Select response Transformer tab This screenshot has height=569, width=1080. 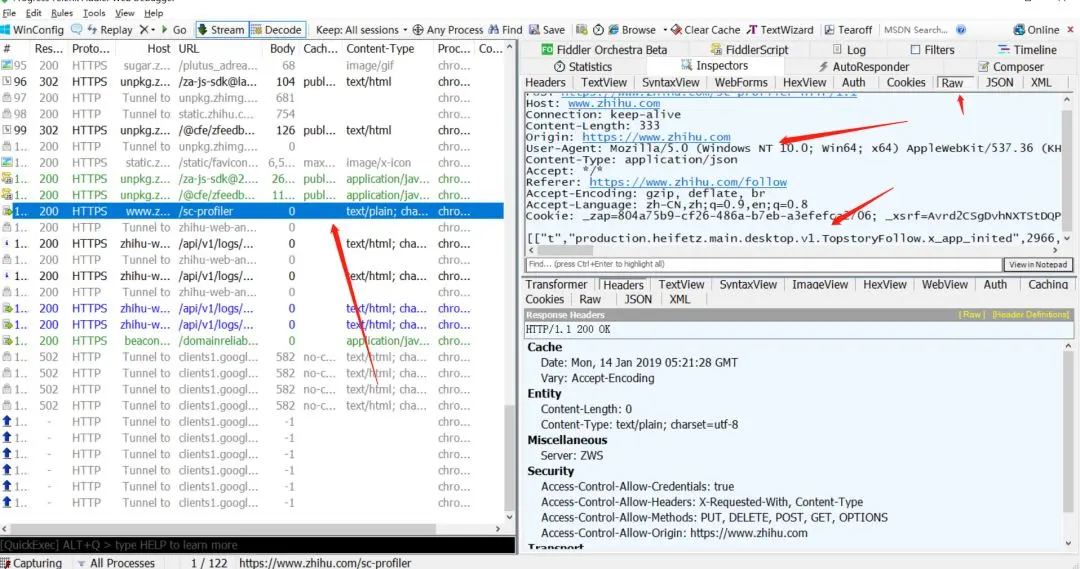pos(556,284)
